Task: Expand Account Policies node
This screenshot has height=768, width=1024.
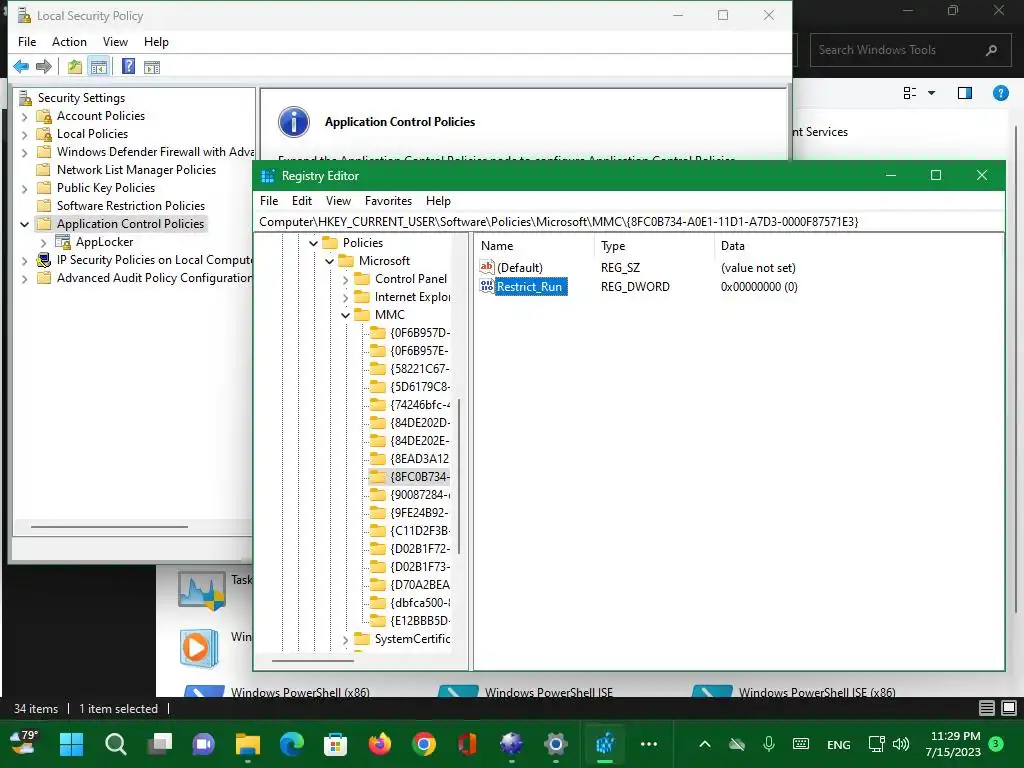Action: (x=24, y=116)
